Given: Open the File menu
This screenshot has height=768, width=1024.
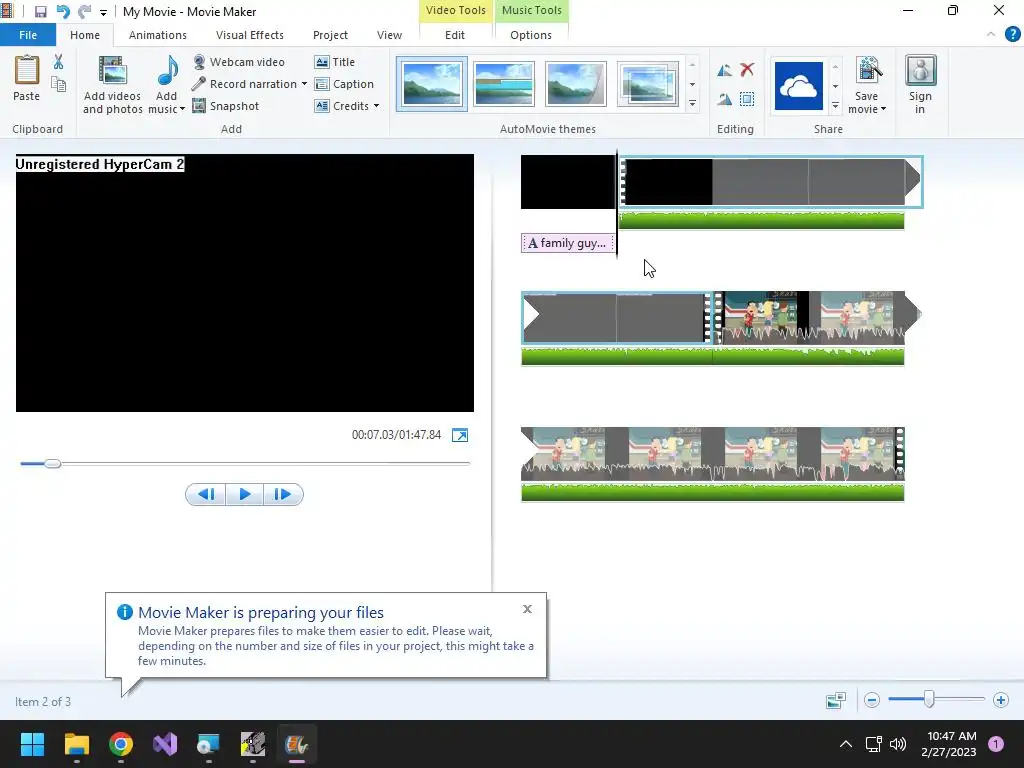Looking at the screenshot, I should (28, 35).
